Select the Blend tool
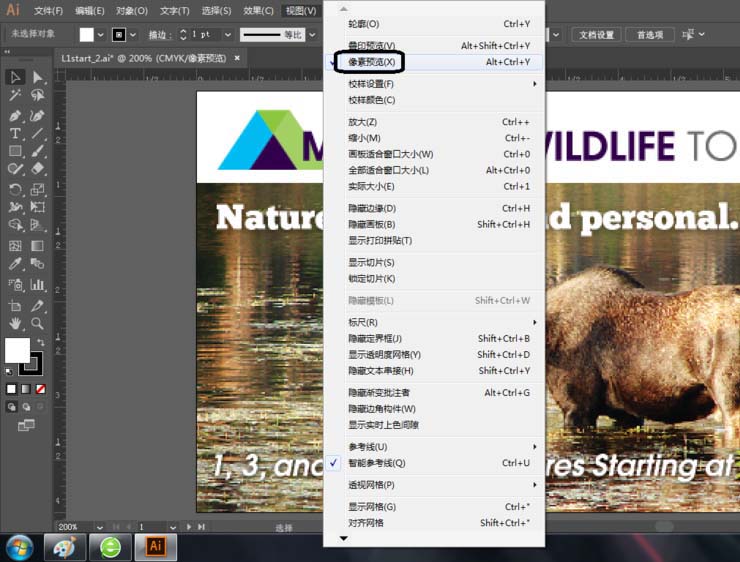The height and width of the screenshot is (562, 740). (x=37, y=263)
